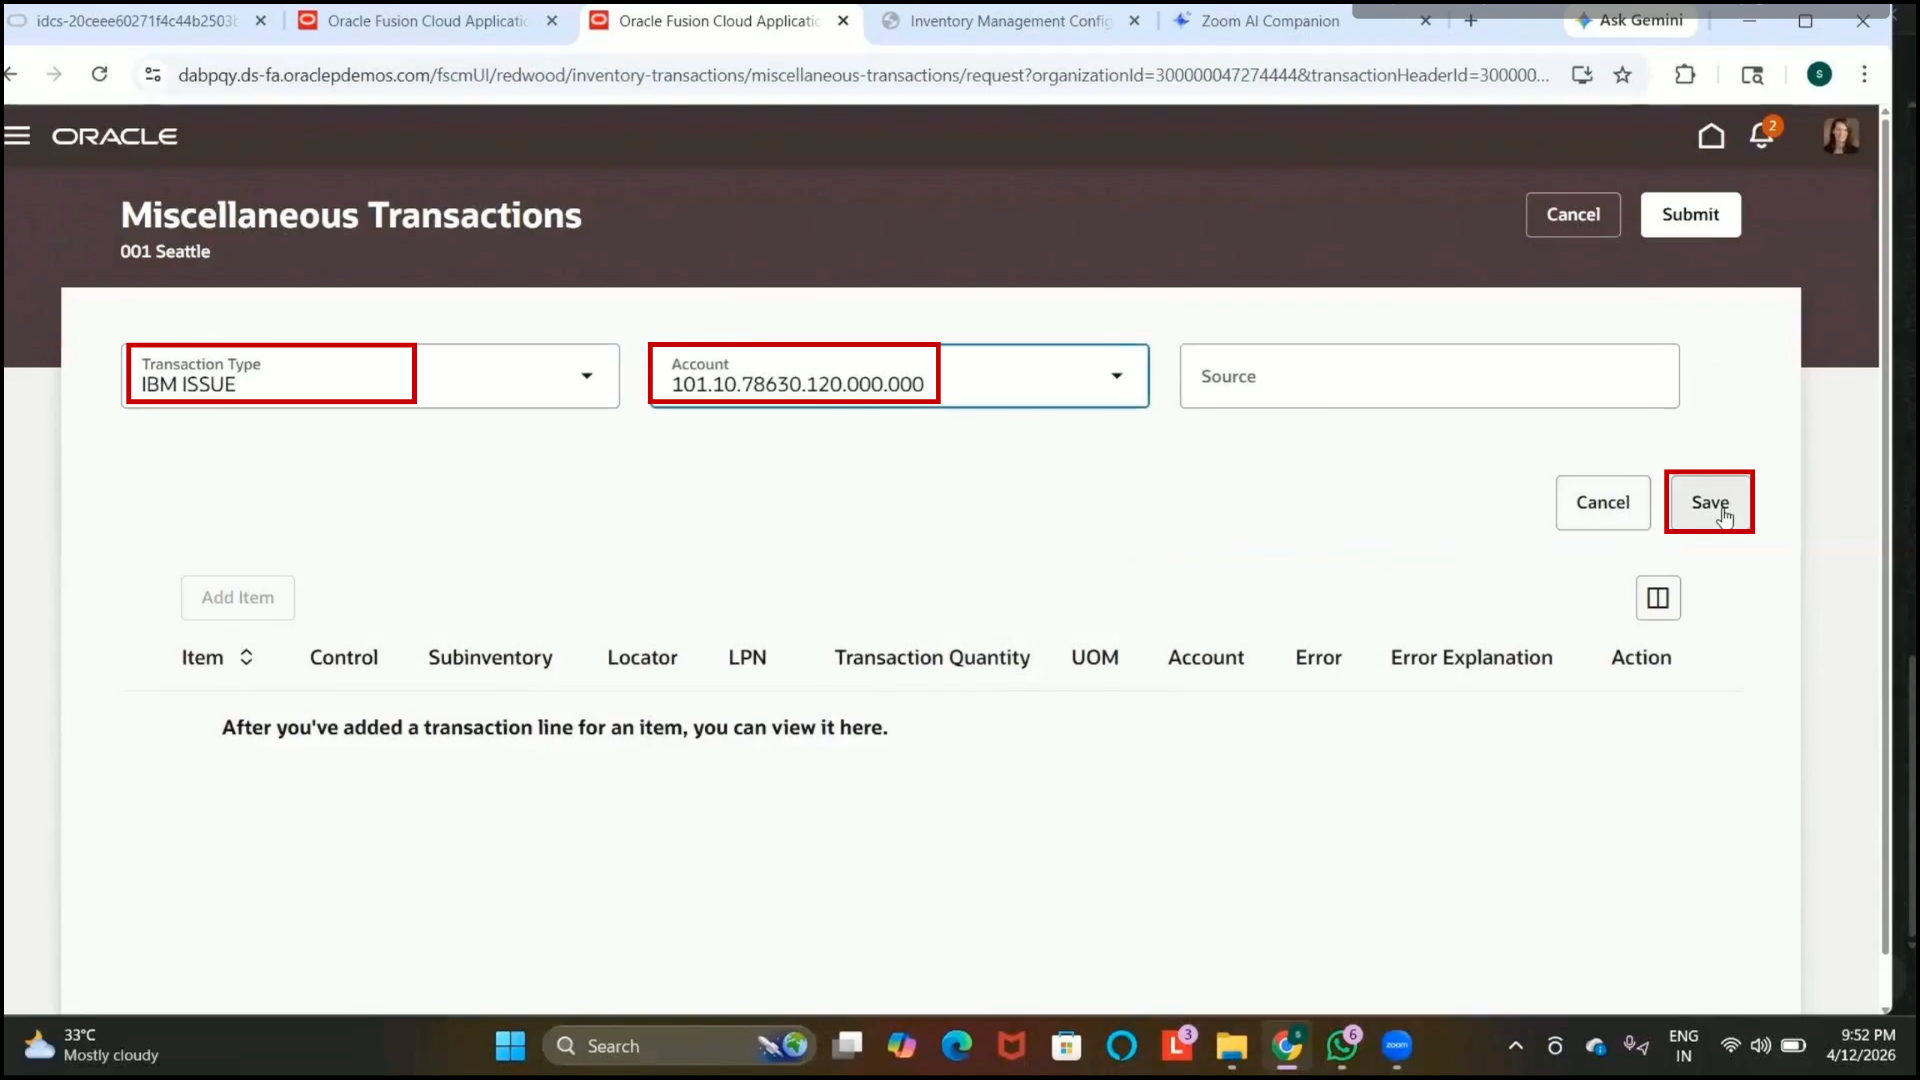This screenshot has width=1920, height=1080.
Task: Expand the Account dropdown arrow
Action: coord(1117,376)
